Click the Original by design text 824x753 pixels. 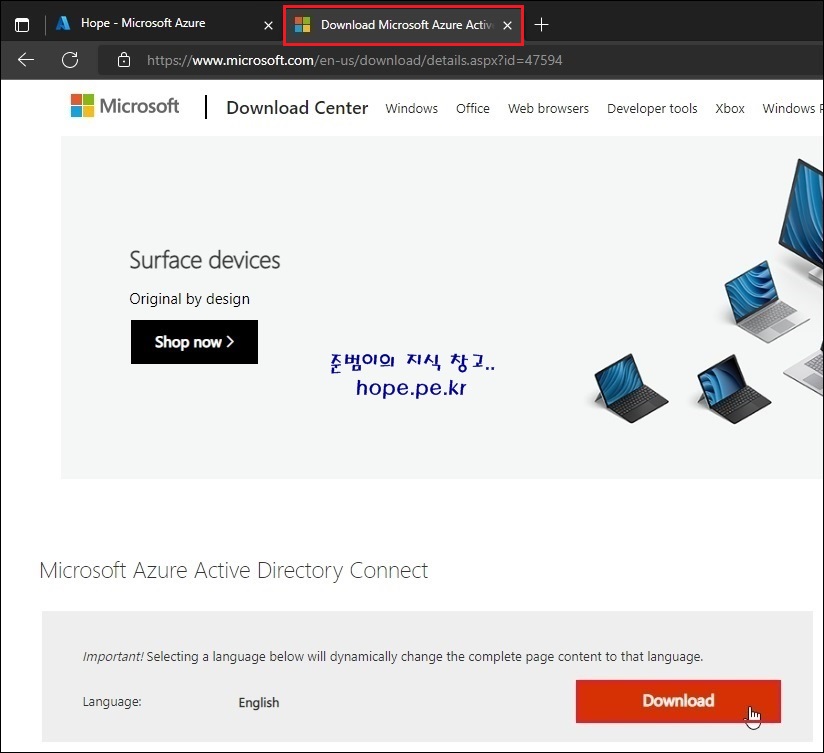[189, 299]
